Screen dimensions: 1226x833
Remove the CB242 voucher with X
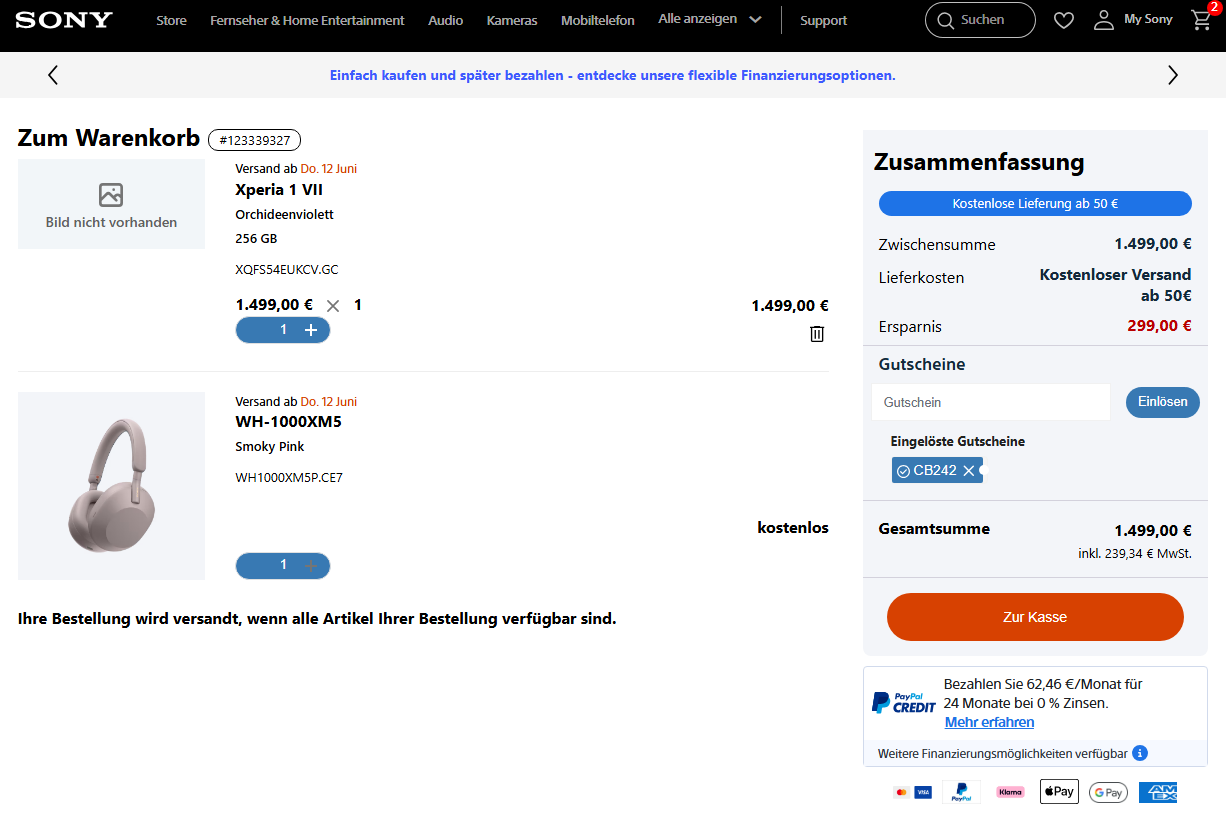point(968,471)
